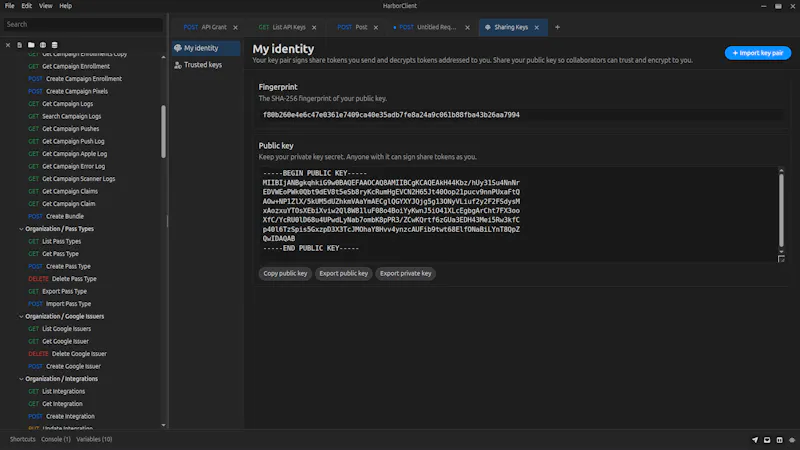Open GET Get Campaign Enrollment request
The image size is (800, 450).
click(69, 66)
